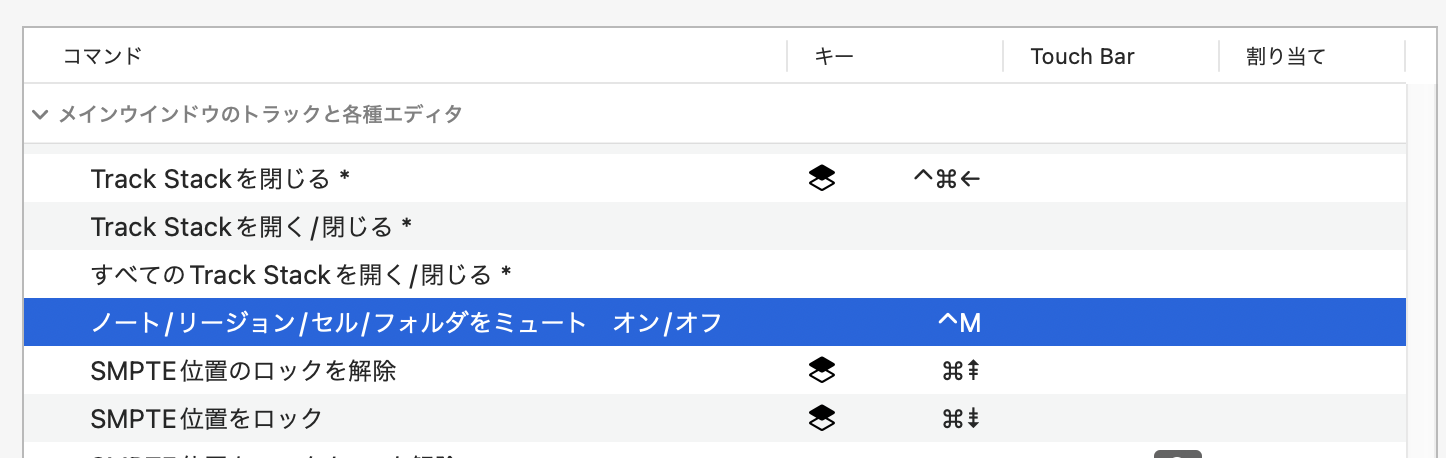
Task: Select すべてのTrack Stackを開く/閉じる command
Action: click(301, 274)
